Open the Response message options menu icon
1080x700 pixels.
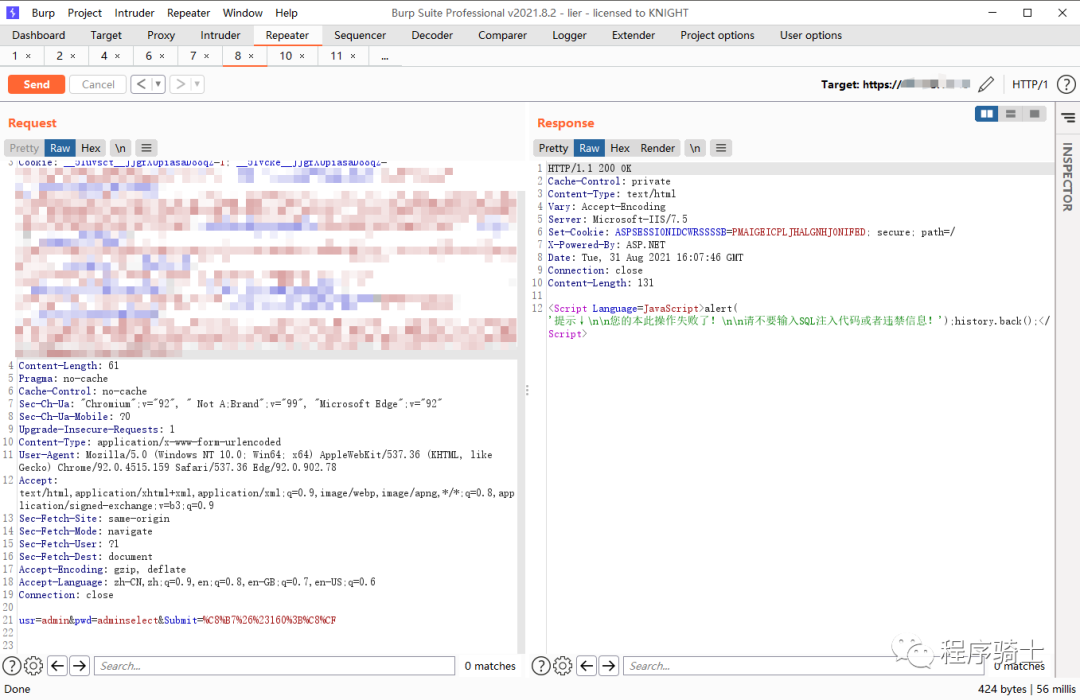tap(721, 148)
